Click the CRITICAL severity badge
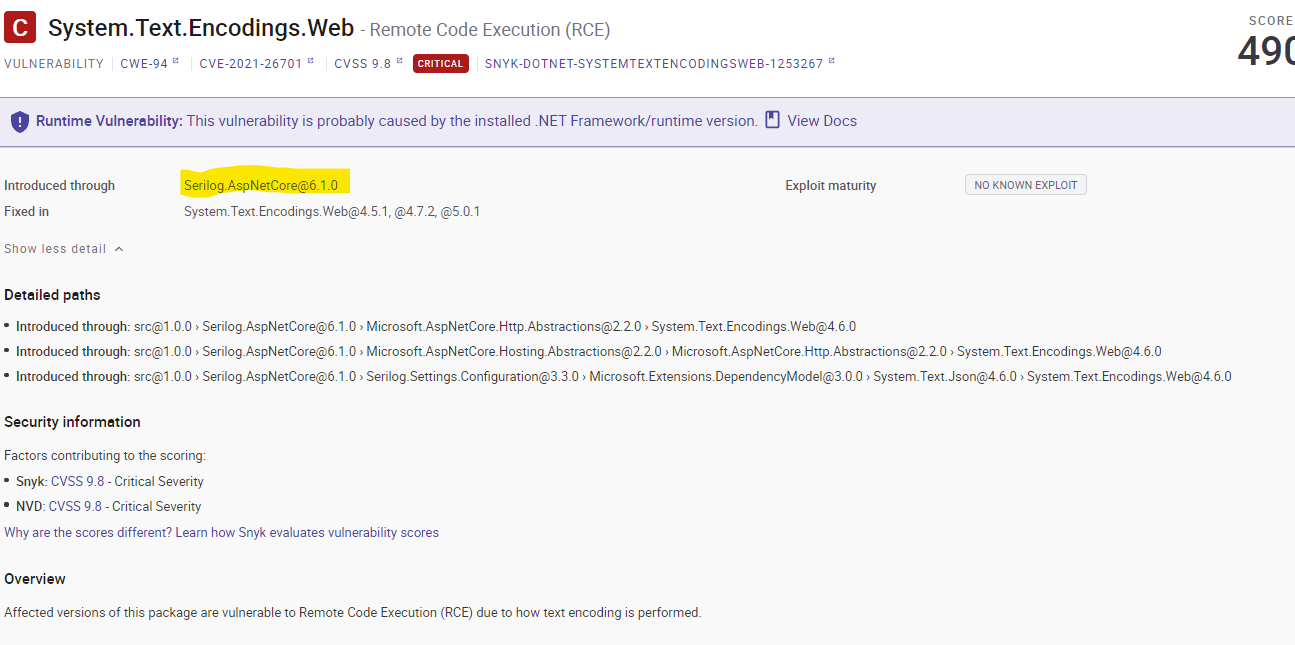Screen dimensions: 1295x645 [440, 62]
